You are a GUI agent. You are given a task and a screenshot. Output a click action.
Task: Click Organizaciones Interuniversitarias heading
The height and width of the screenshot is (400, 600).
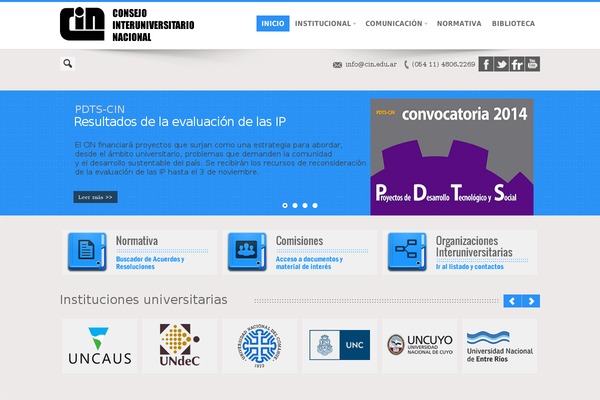474,247
